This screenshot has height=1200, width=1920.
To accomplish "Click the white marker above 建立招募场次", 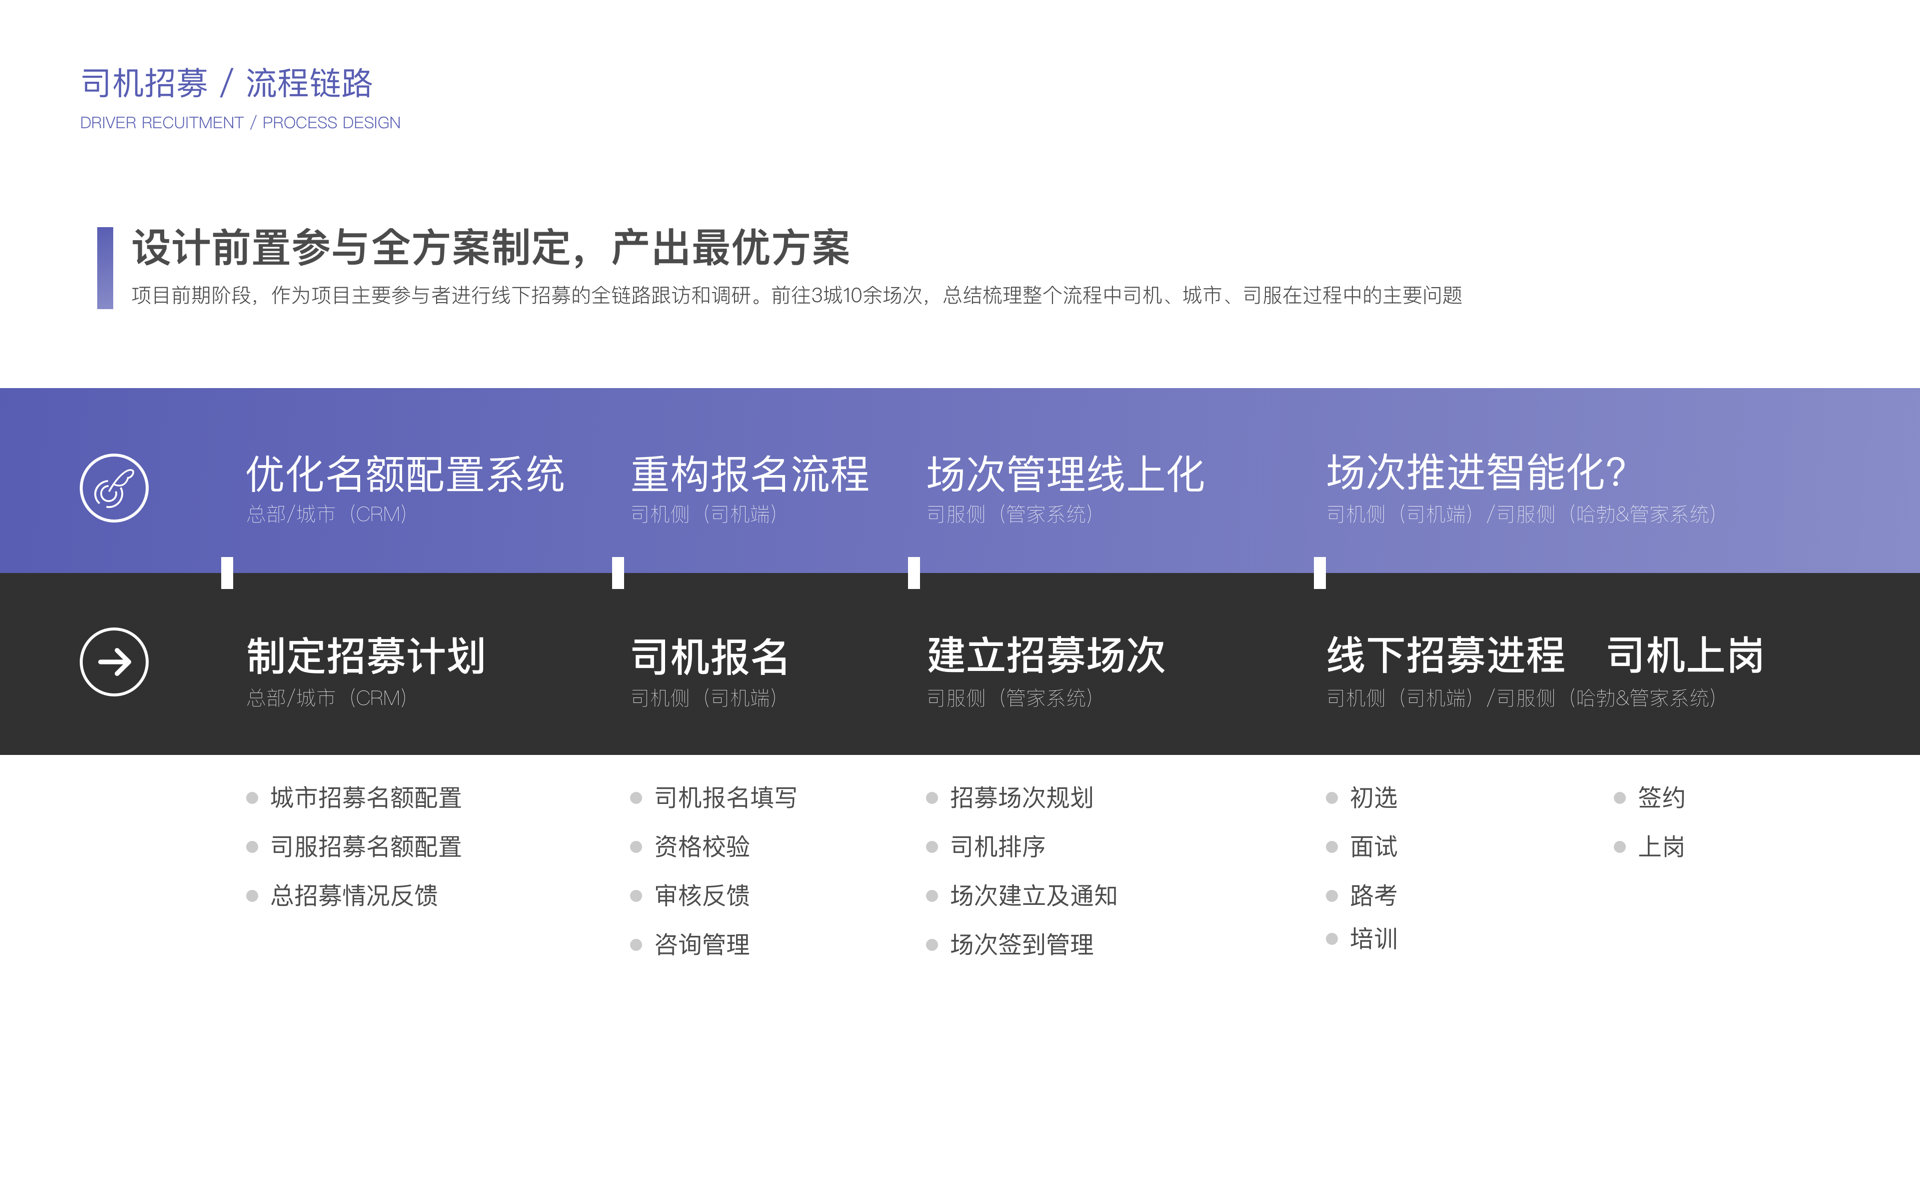I will point(913,573).
